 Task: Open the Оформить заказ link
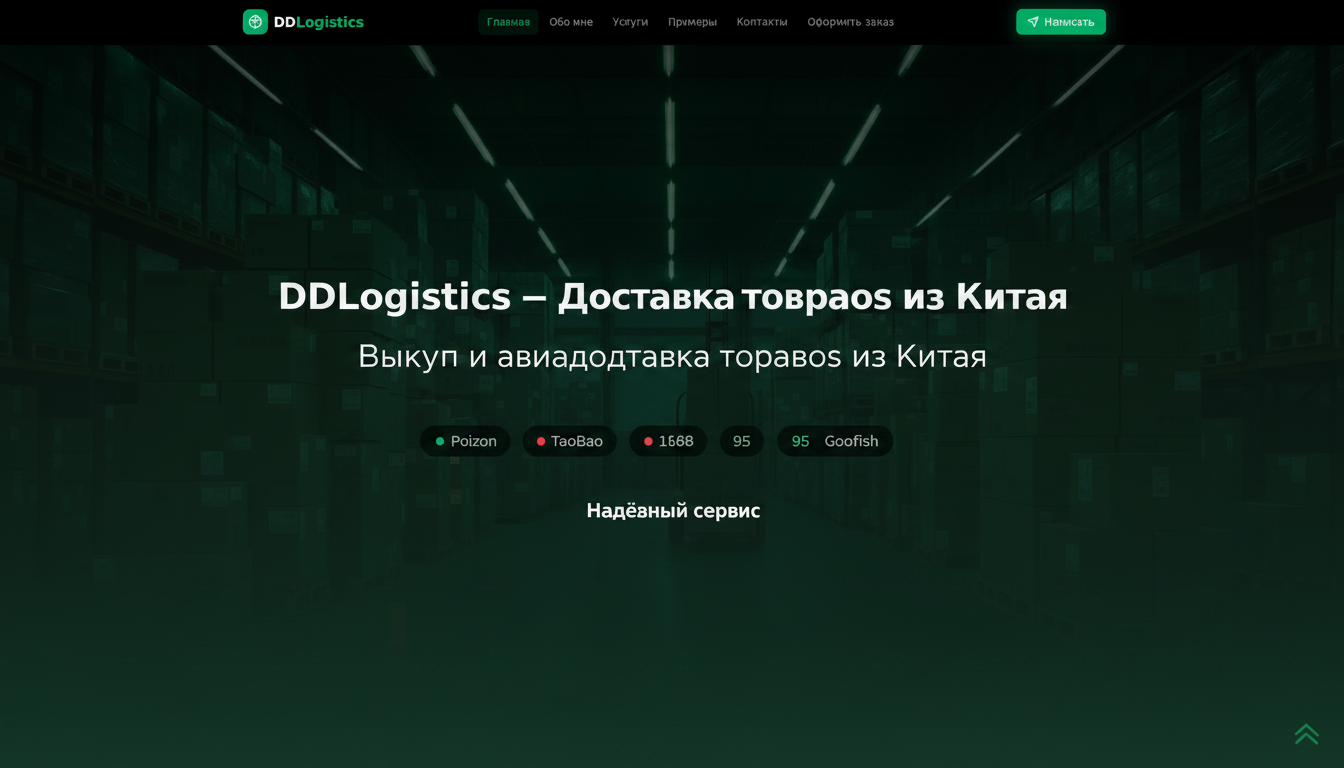pyautogui.click(x=851, y=22)
